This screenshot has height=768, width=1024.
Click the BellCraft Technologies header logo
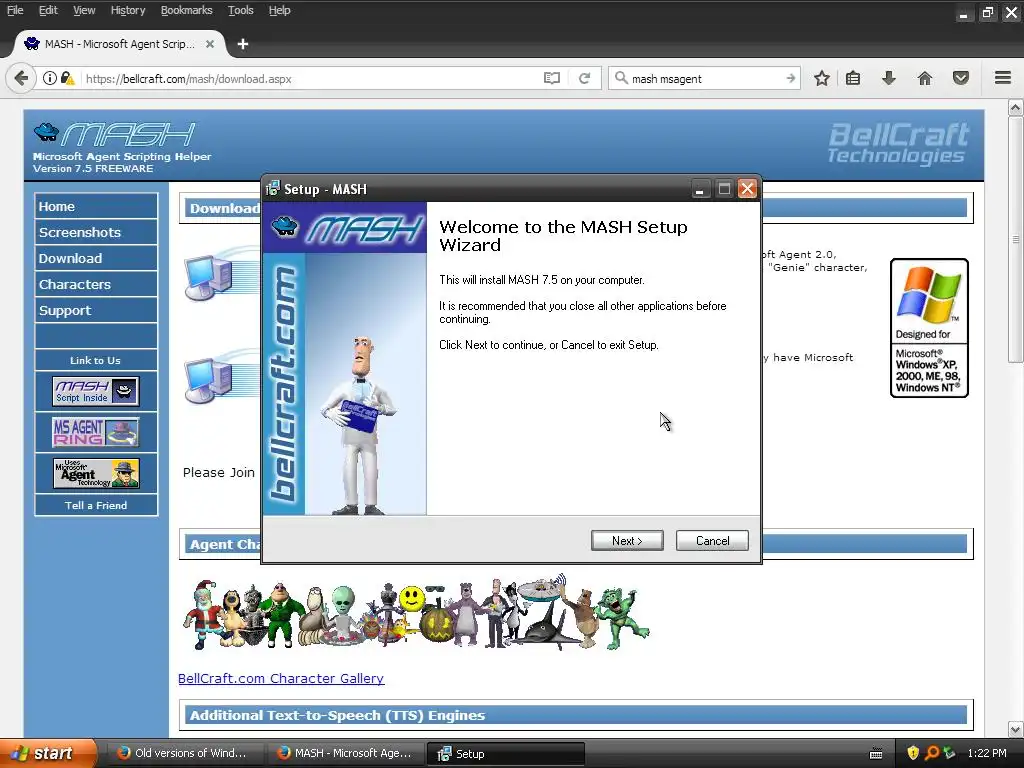tap(898, 143)
